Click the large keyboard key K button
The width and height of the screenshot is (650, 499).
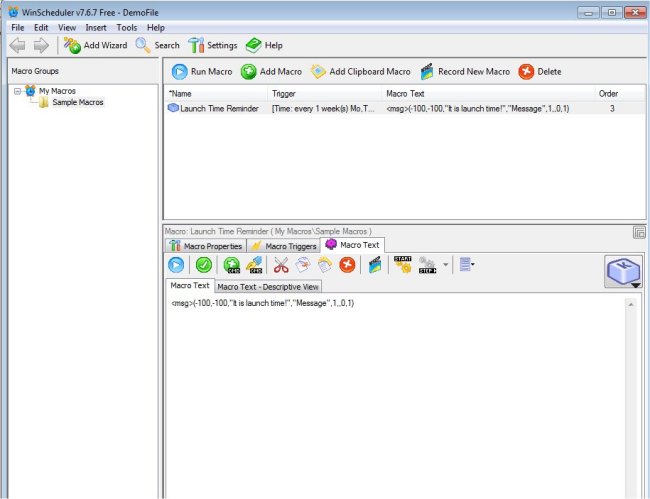coord(623,271)
